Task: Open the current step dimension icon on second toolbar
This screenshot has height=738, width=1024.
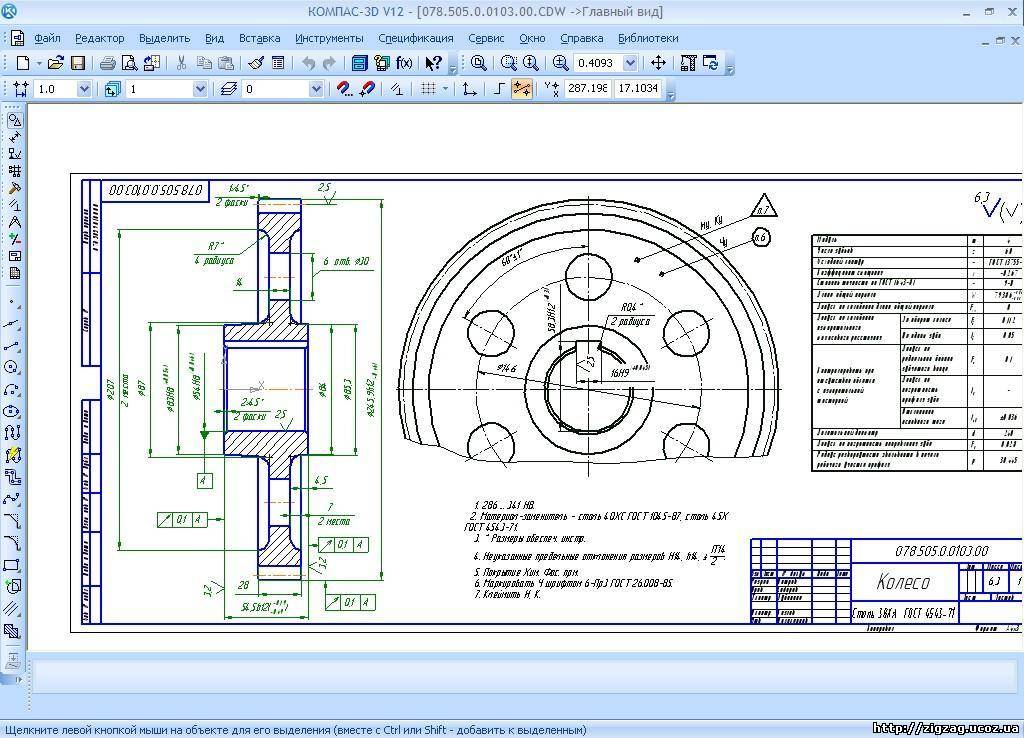Action: pyautogui.click(x=20, y=88)
